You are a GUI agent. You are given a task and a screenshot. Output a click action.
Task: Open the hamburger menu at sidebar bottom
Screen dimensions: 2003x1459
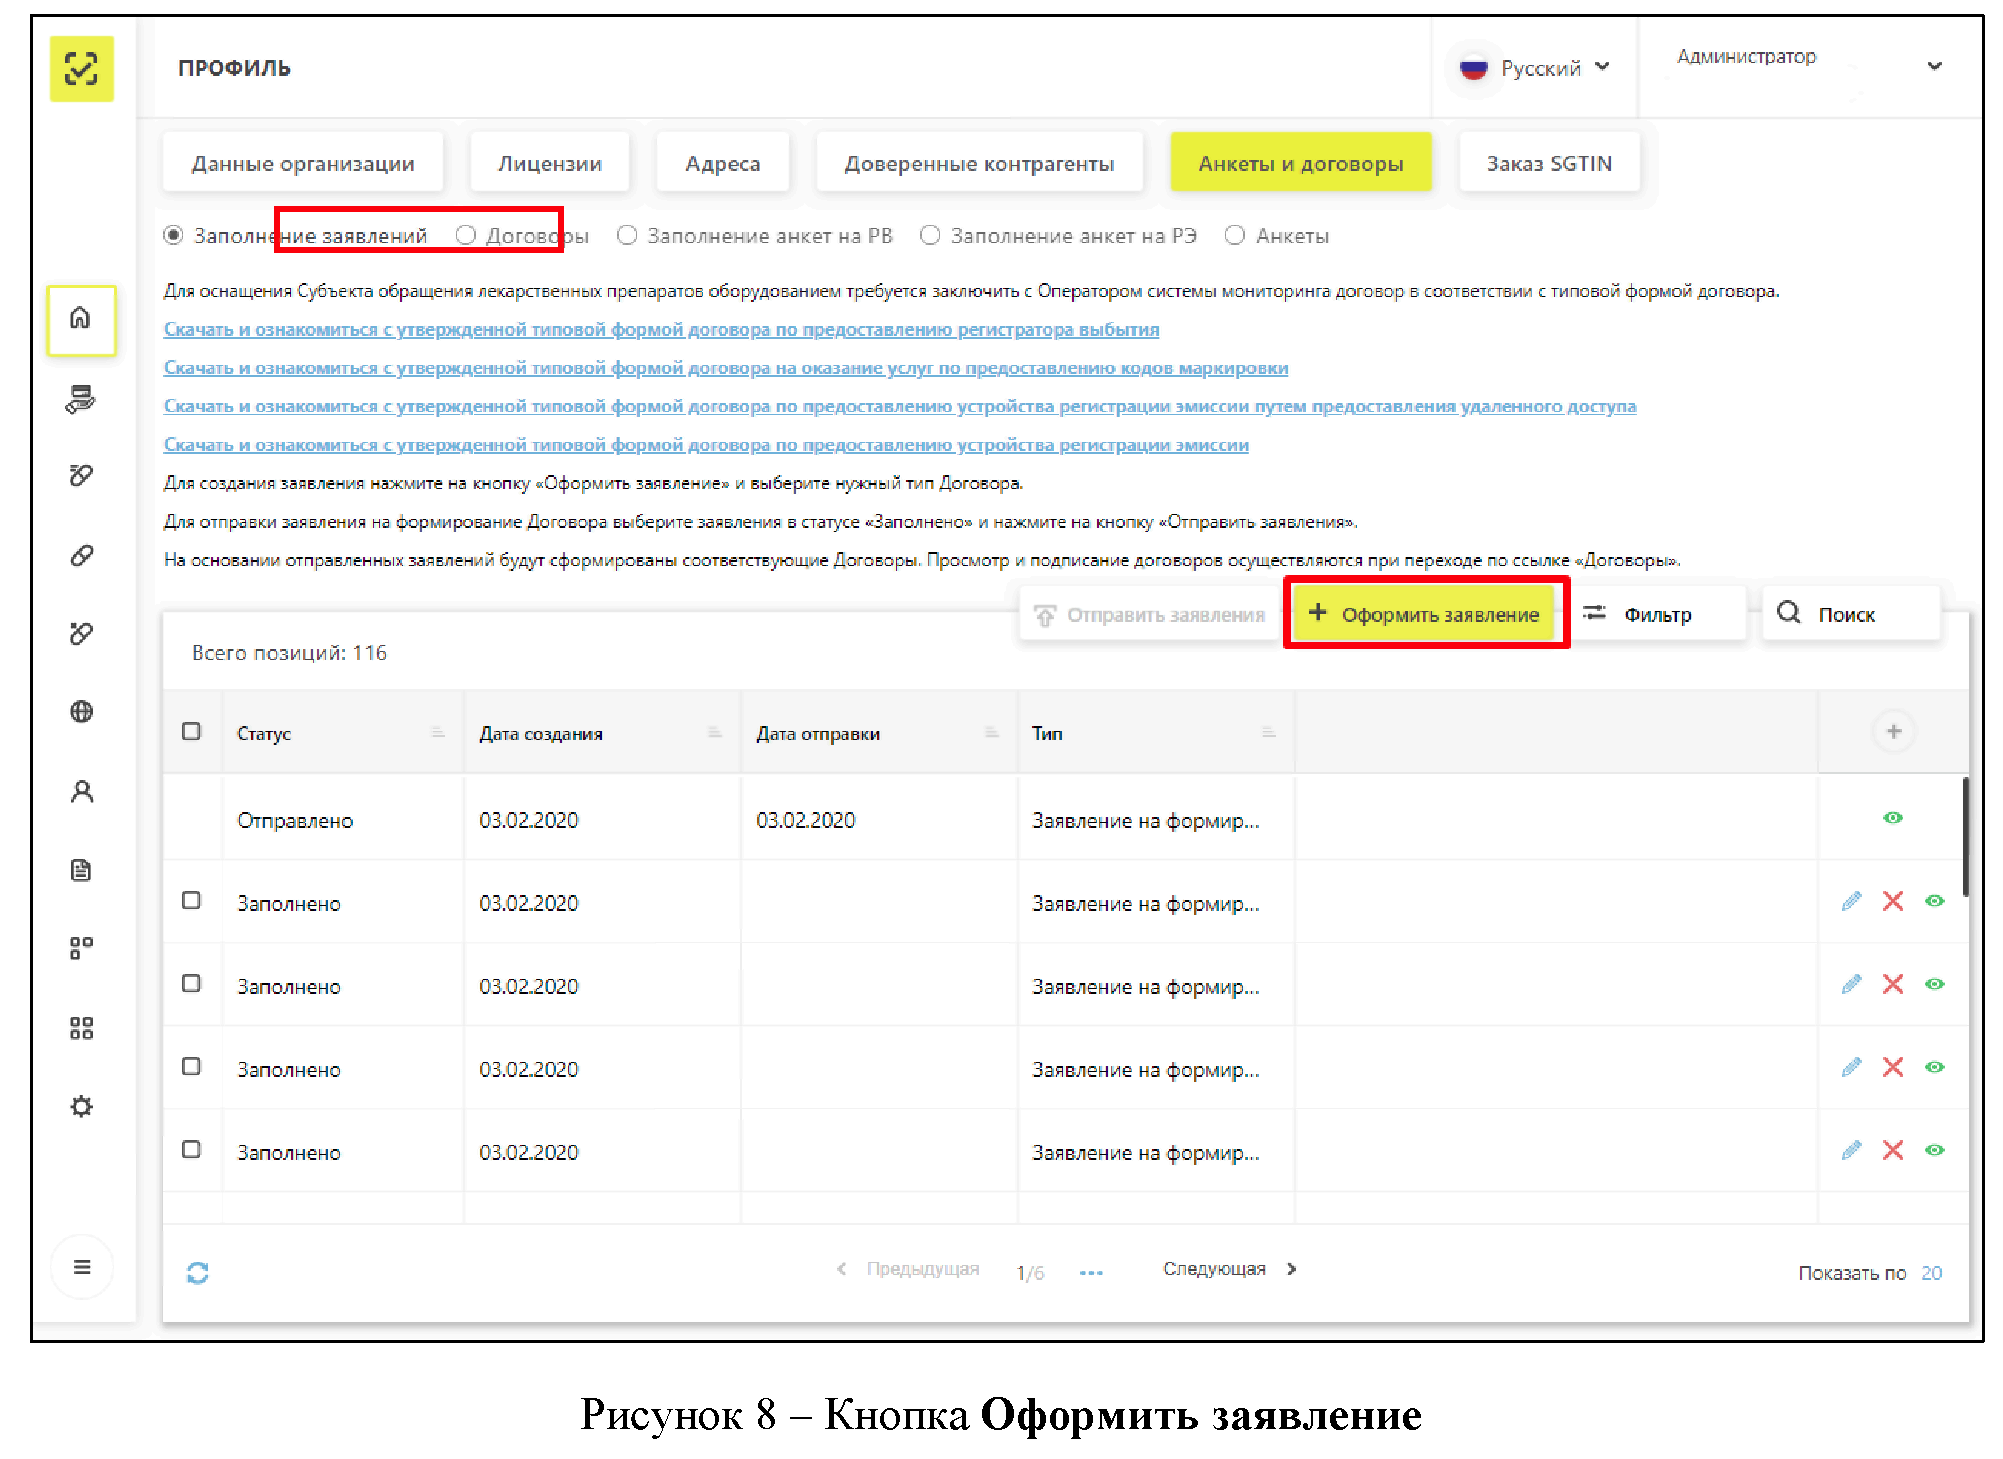coord(81,1267)
